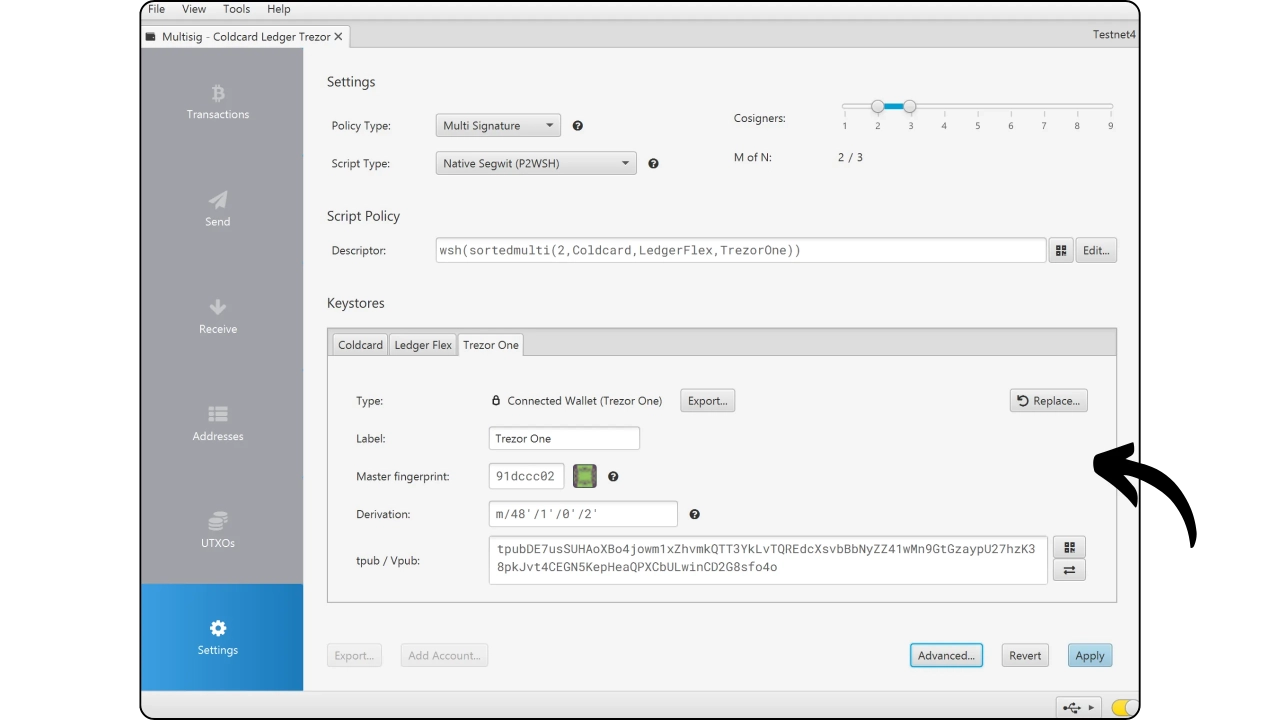
Task: Show help for Policy Type
Action: [577, 126]
